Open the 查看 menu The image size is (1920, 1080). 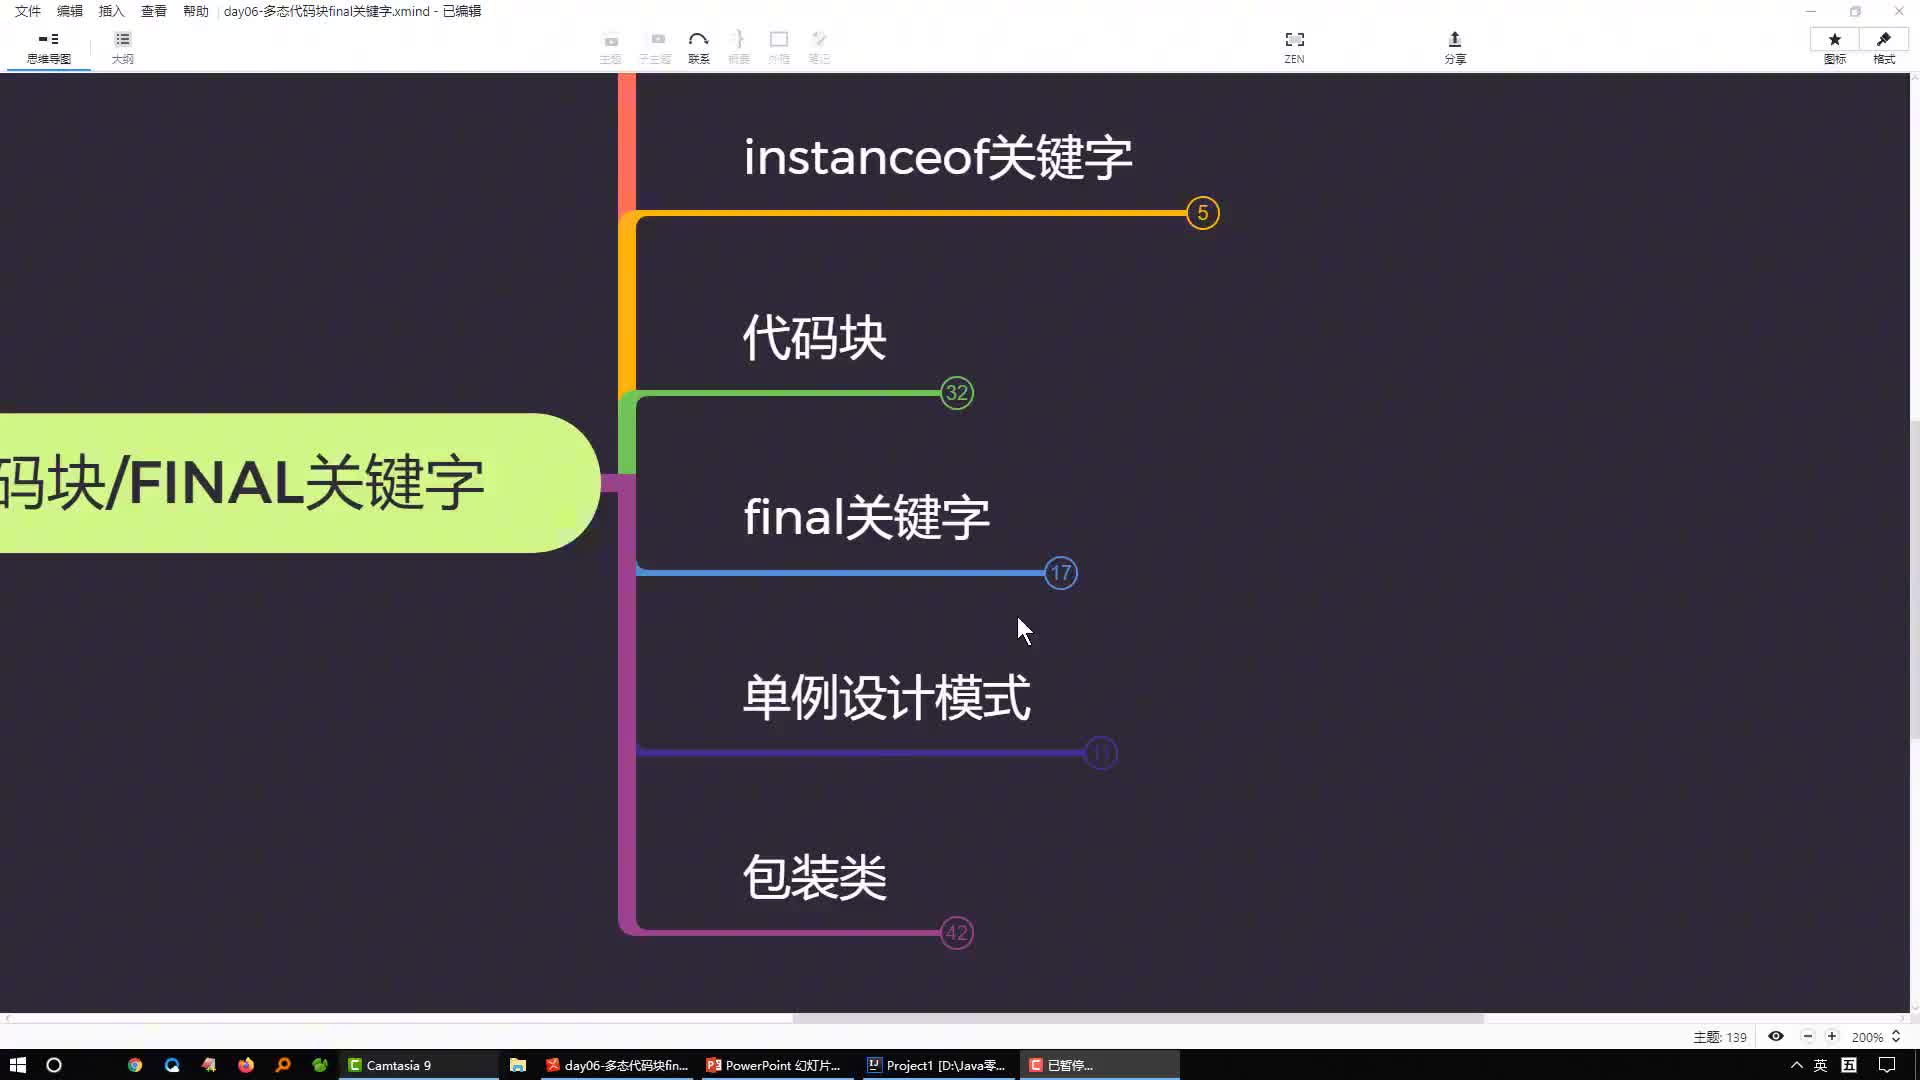tap(154, 11)
